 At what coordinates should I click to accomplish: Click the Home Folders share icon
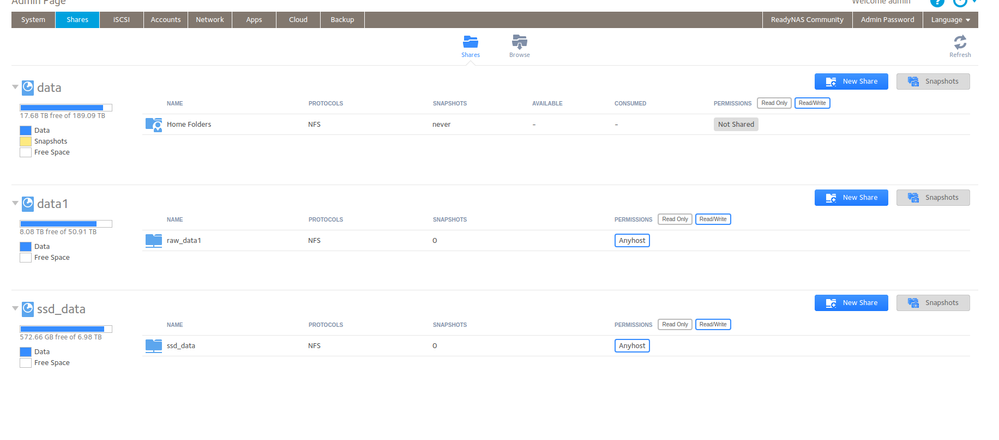[154, 124]
